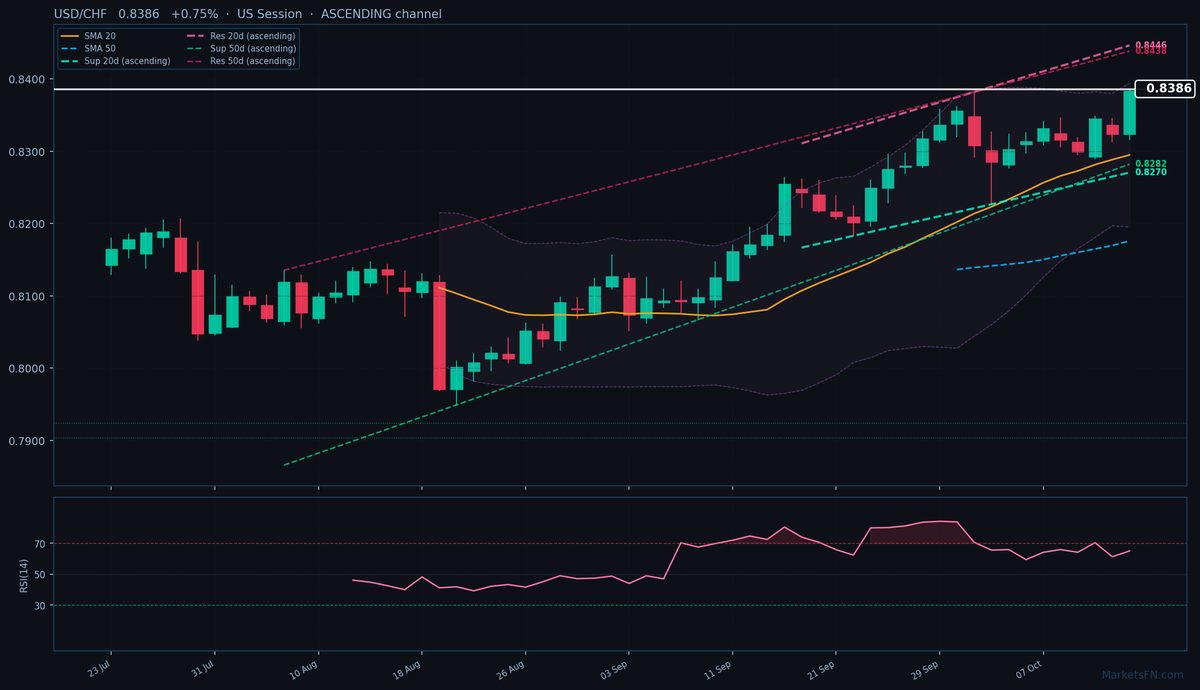The image size is (1200, 690).
Task: Click the 0.8400 price axis label
Action: tap(27, 80)
